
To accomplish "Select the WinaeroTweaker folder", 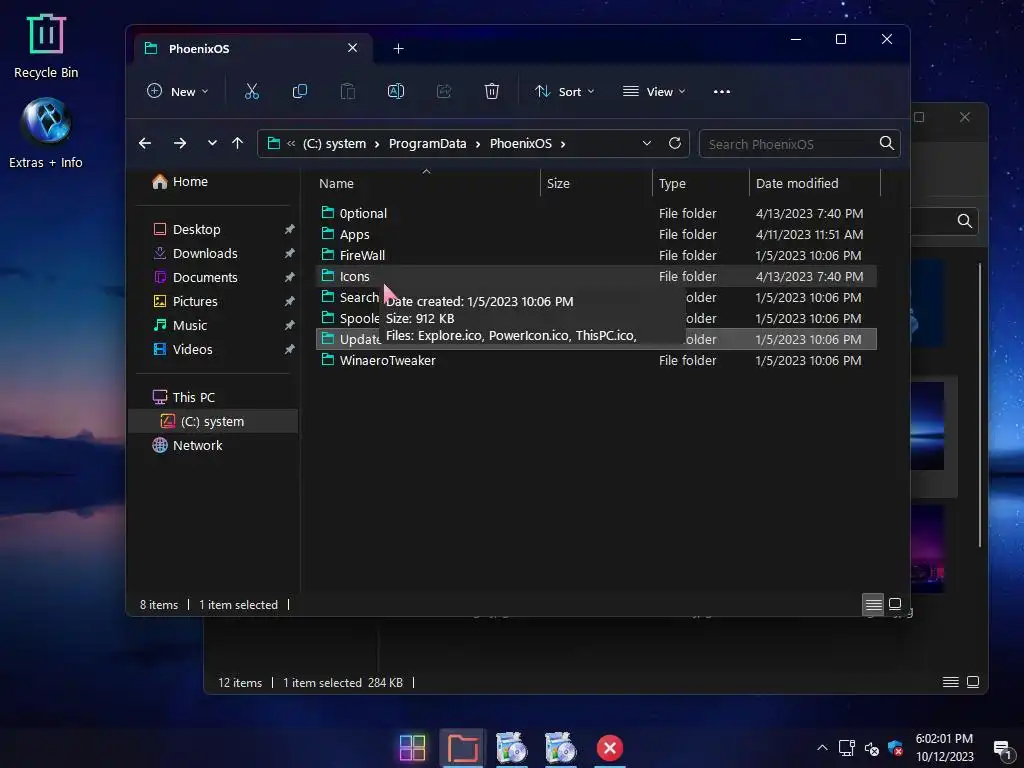I will click(596, 360).
